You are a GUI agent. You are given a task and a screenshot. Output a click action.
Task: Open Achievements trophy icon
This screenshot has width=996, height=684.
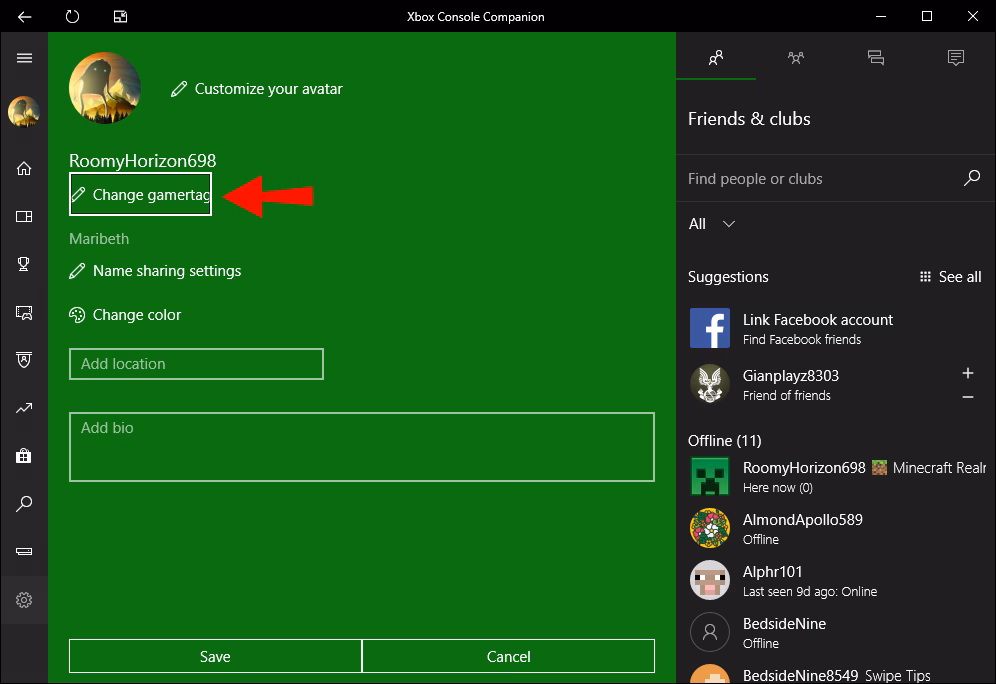pyautogui.click(x=24, y=264)
